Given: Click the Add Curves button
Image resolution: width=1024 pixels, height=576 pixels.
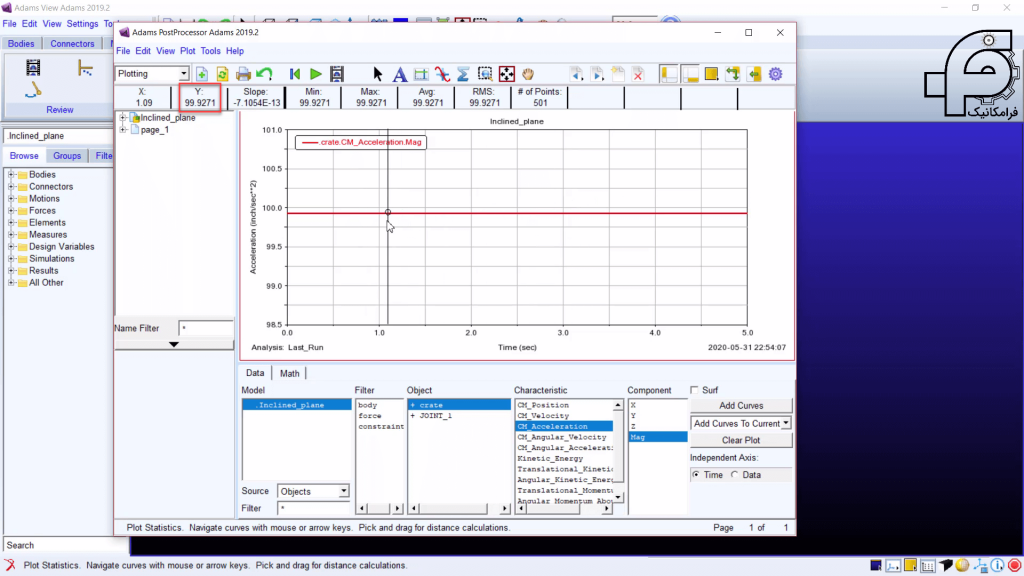Looking at the screenshot, I should 741,406.
